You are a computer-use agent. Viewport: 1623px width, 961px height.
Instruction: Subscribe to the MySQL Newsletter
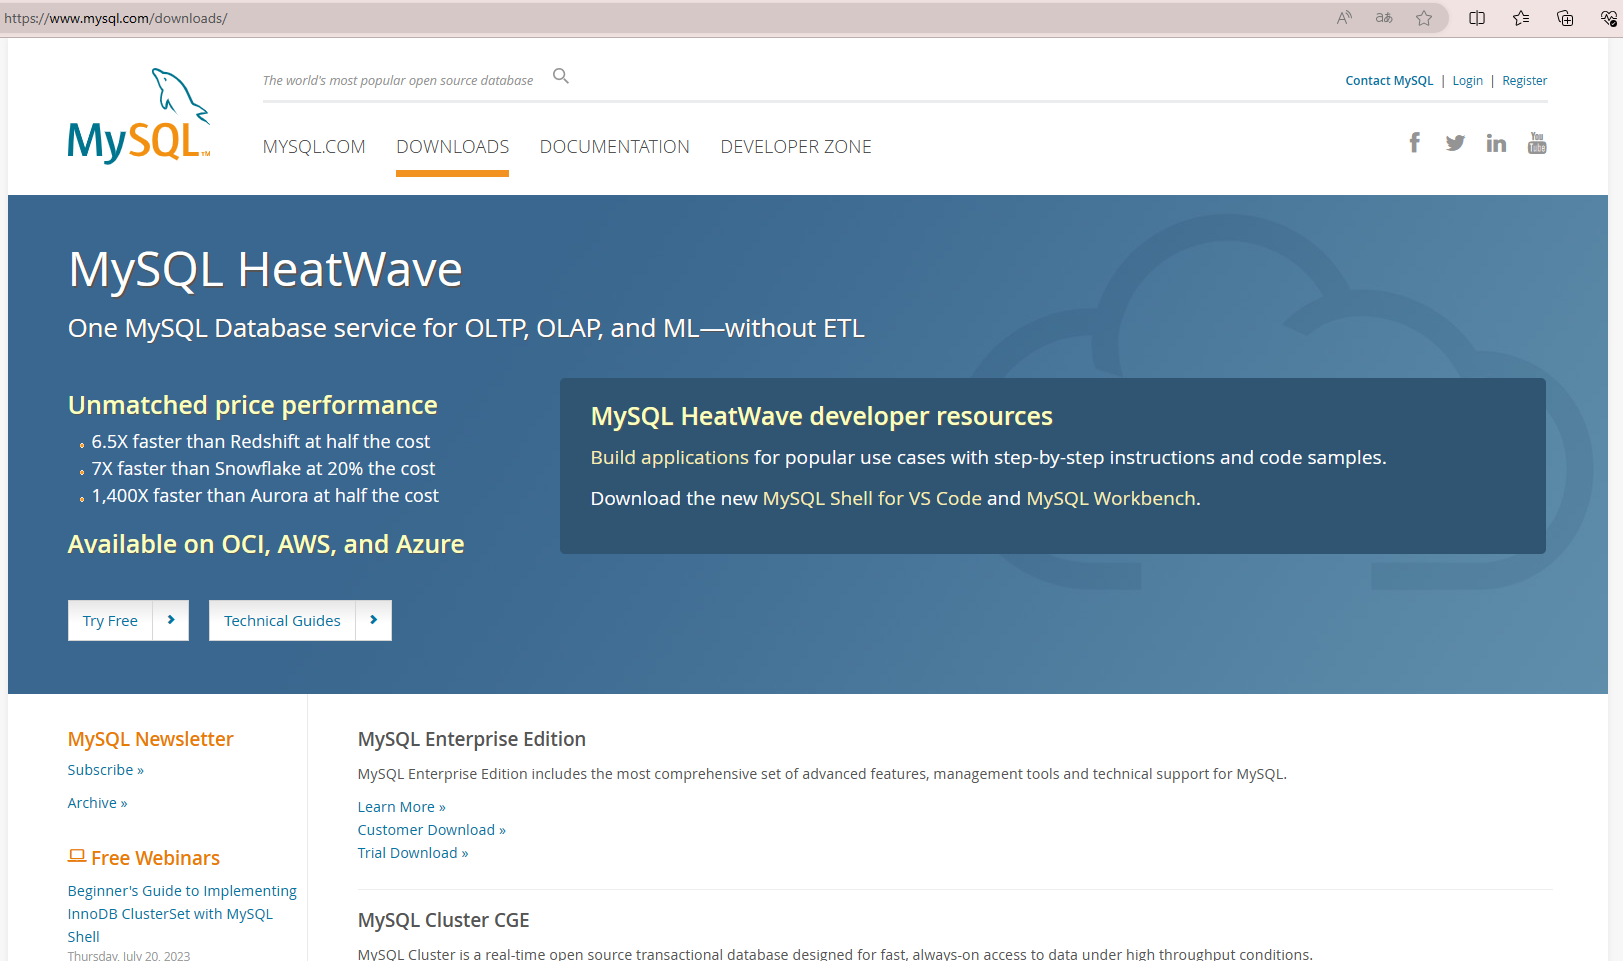click(106, 770)
